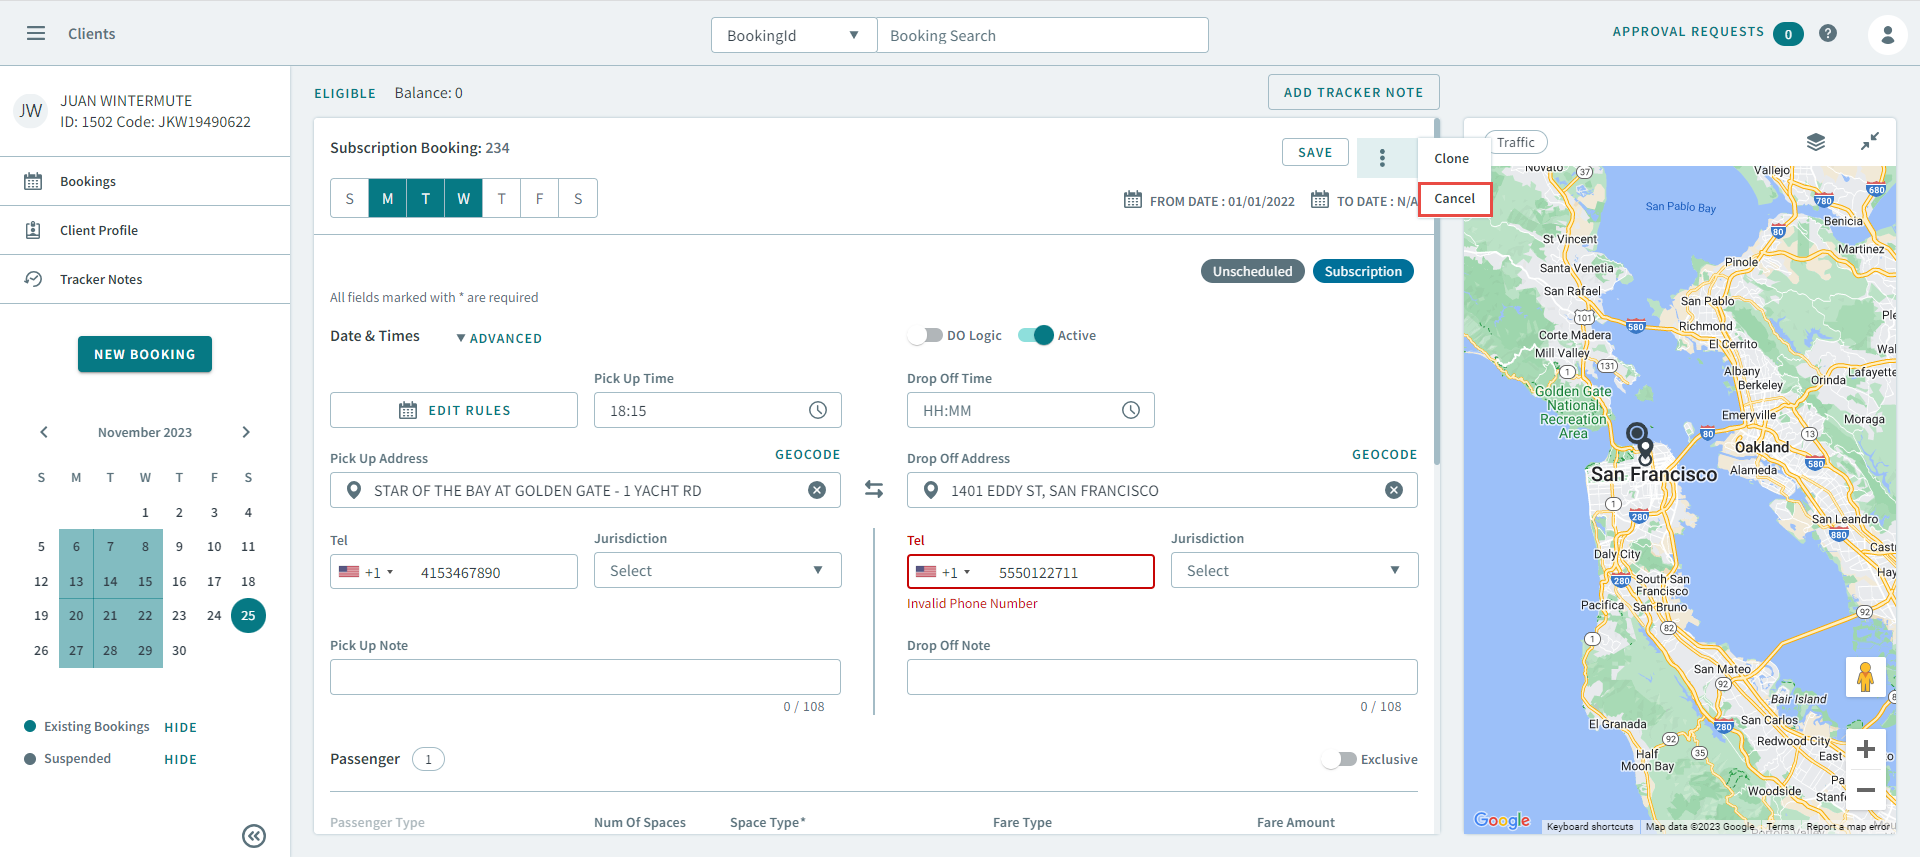Click the New Booking button
1920x857 pixels.
click(145, 354)
